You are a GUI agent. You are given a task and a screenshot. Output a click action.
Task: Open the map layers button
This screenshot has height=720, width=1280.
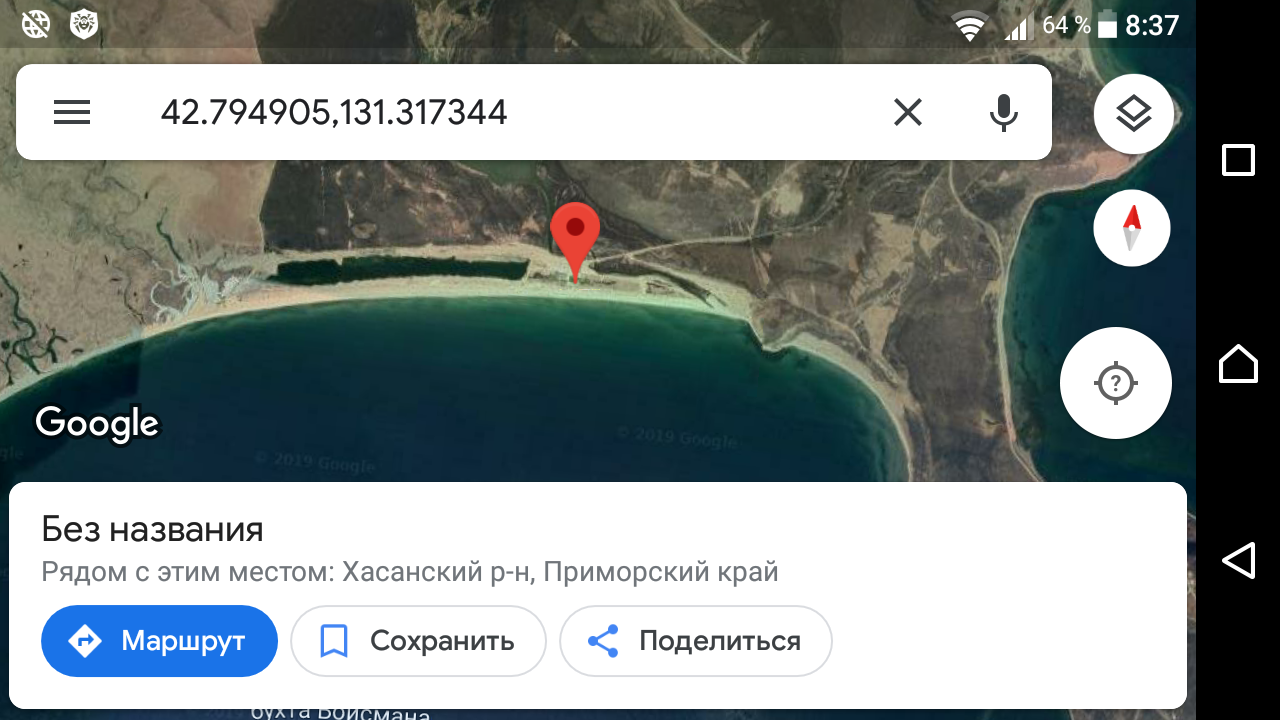[x=1133, y=114]
